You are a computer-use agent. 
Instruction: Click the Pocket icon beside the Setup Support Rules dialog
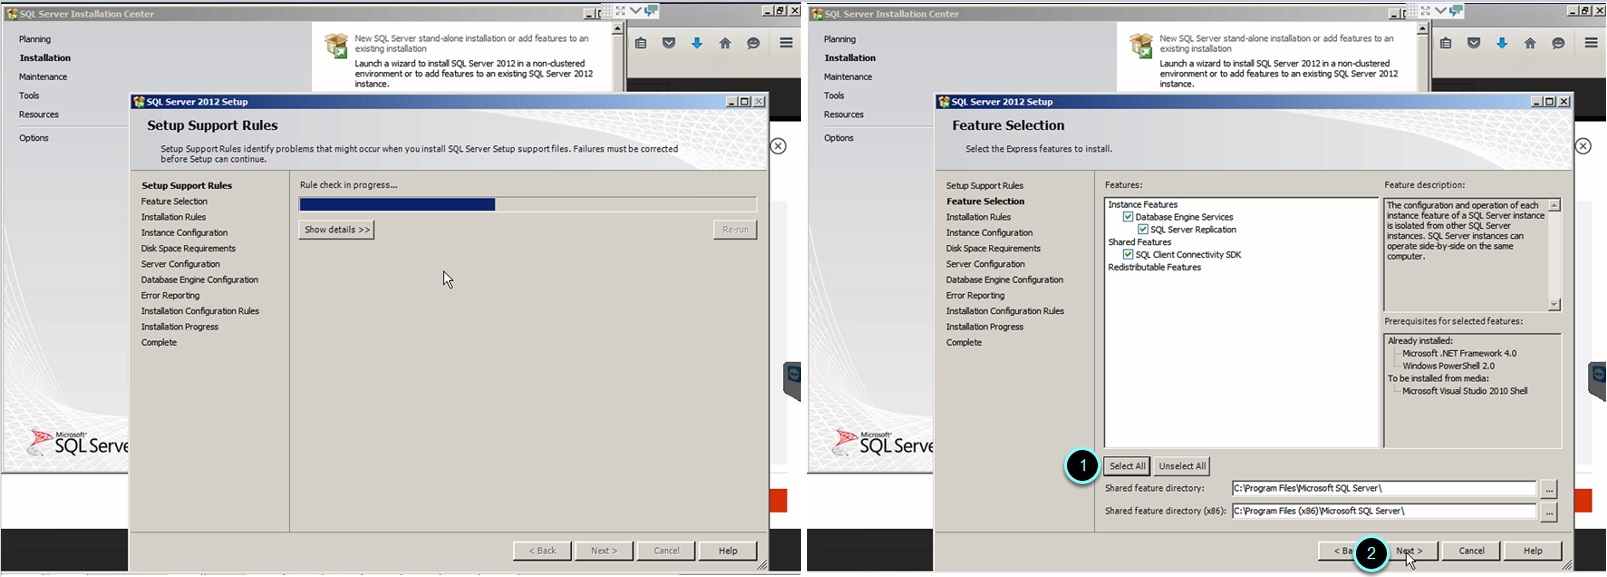coord(669,43)
